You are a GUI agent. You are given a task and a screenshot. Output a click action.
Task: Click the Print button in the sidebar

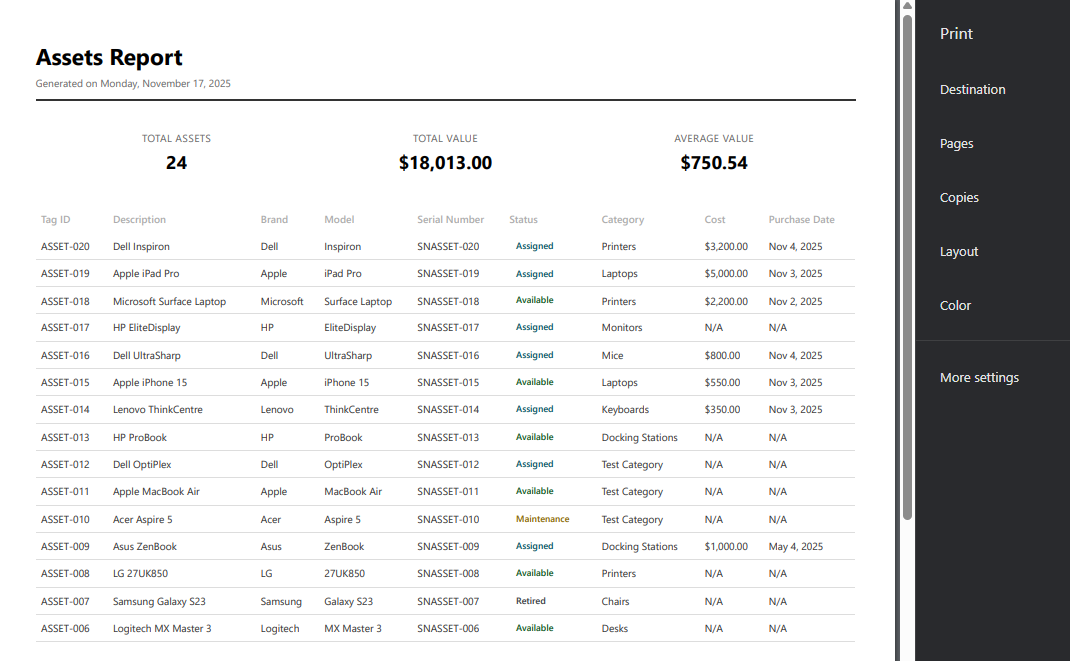[x=955, y=33]
